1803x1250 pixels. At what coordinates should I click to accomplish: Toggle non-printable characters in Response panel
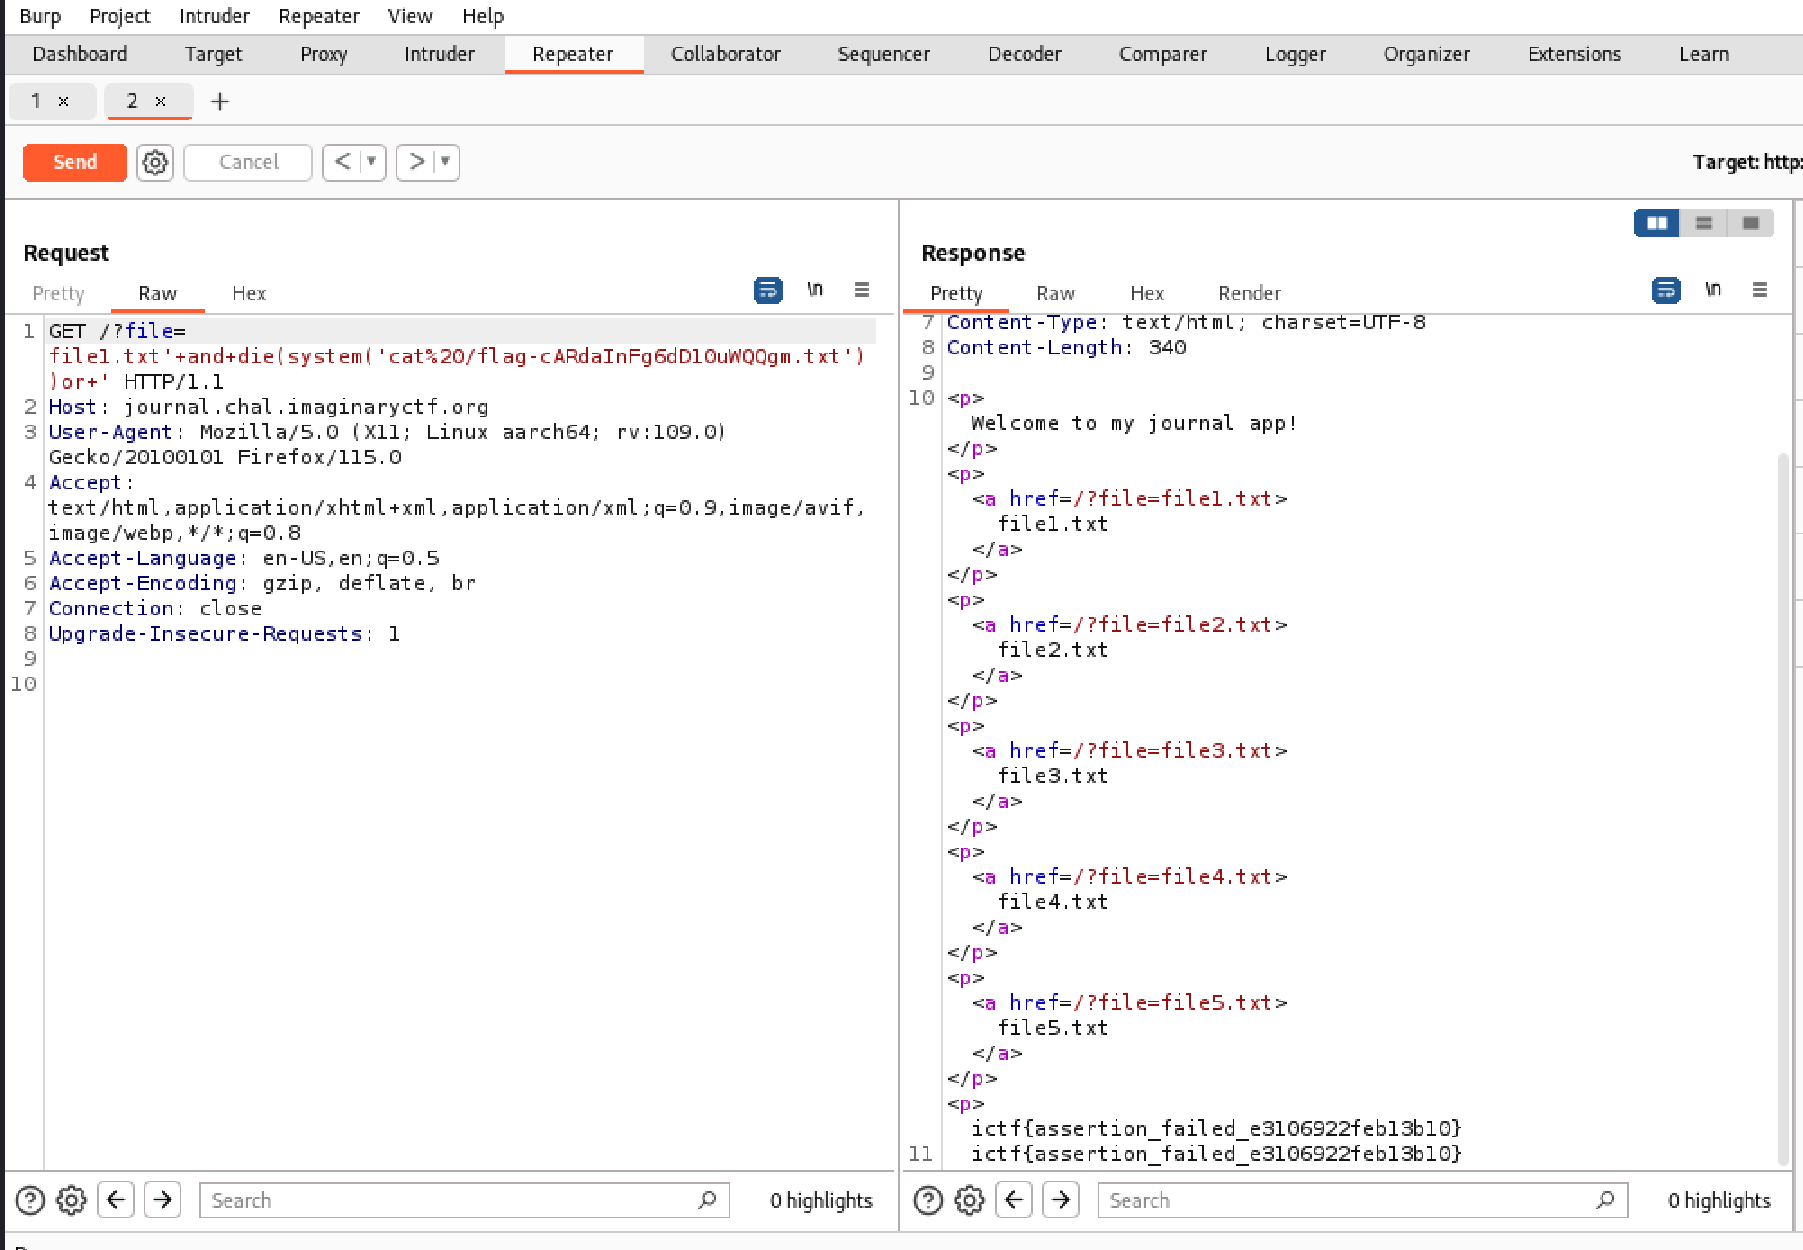click(x=1713, y=290)
